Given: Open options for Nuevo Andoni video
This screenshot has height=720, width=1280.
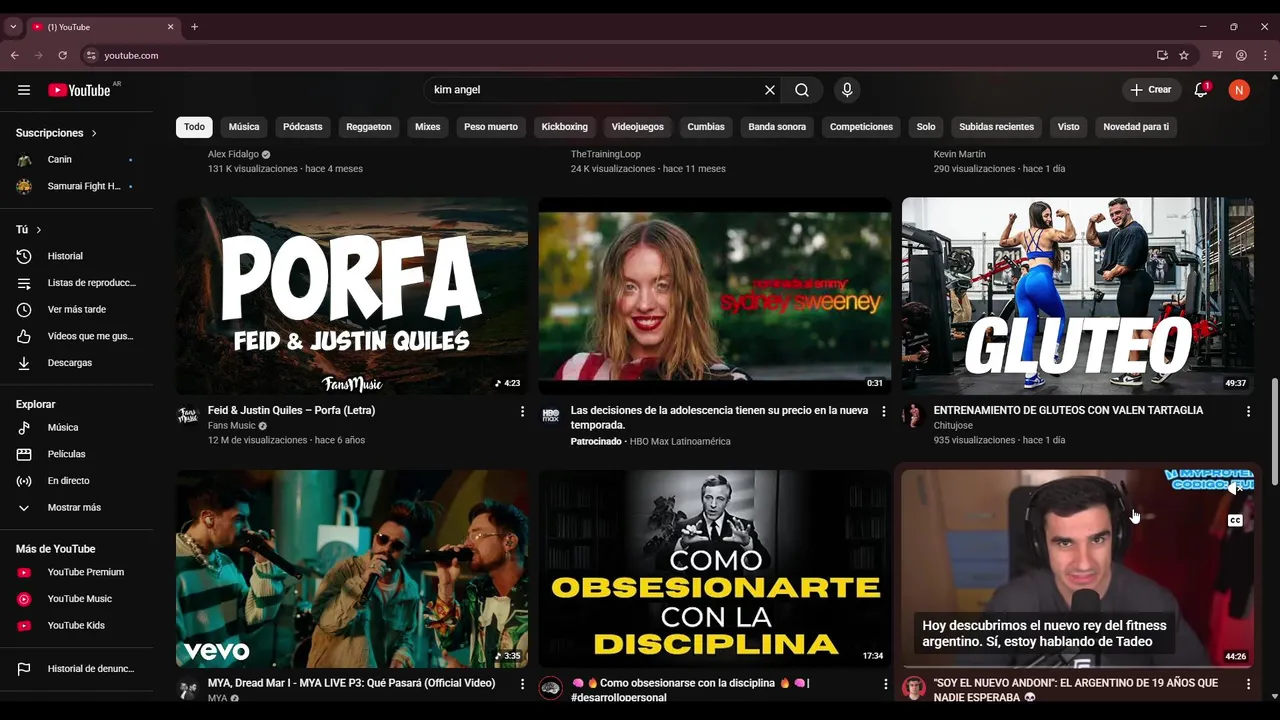Looking at the screenshot, I should [1248, 684].
